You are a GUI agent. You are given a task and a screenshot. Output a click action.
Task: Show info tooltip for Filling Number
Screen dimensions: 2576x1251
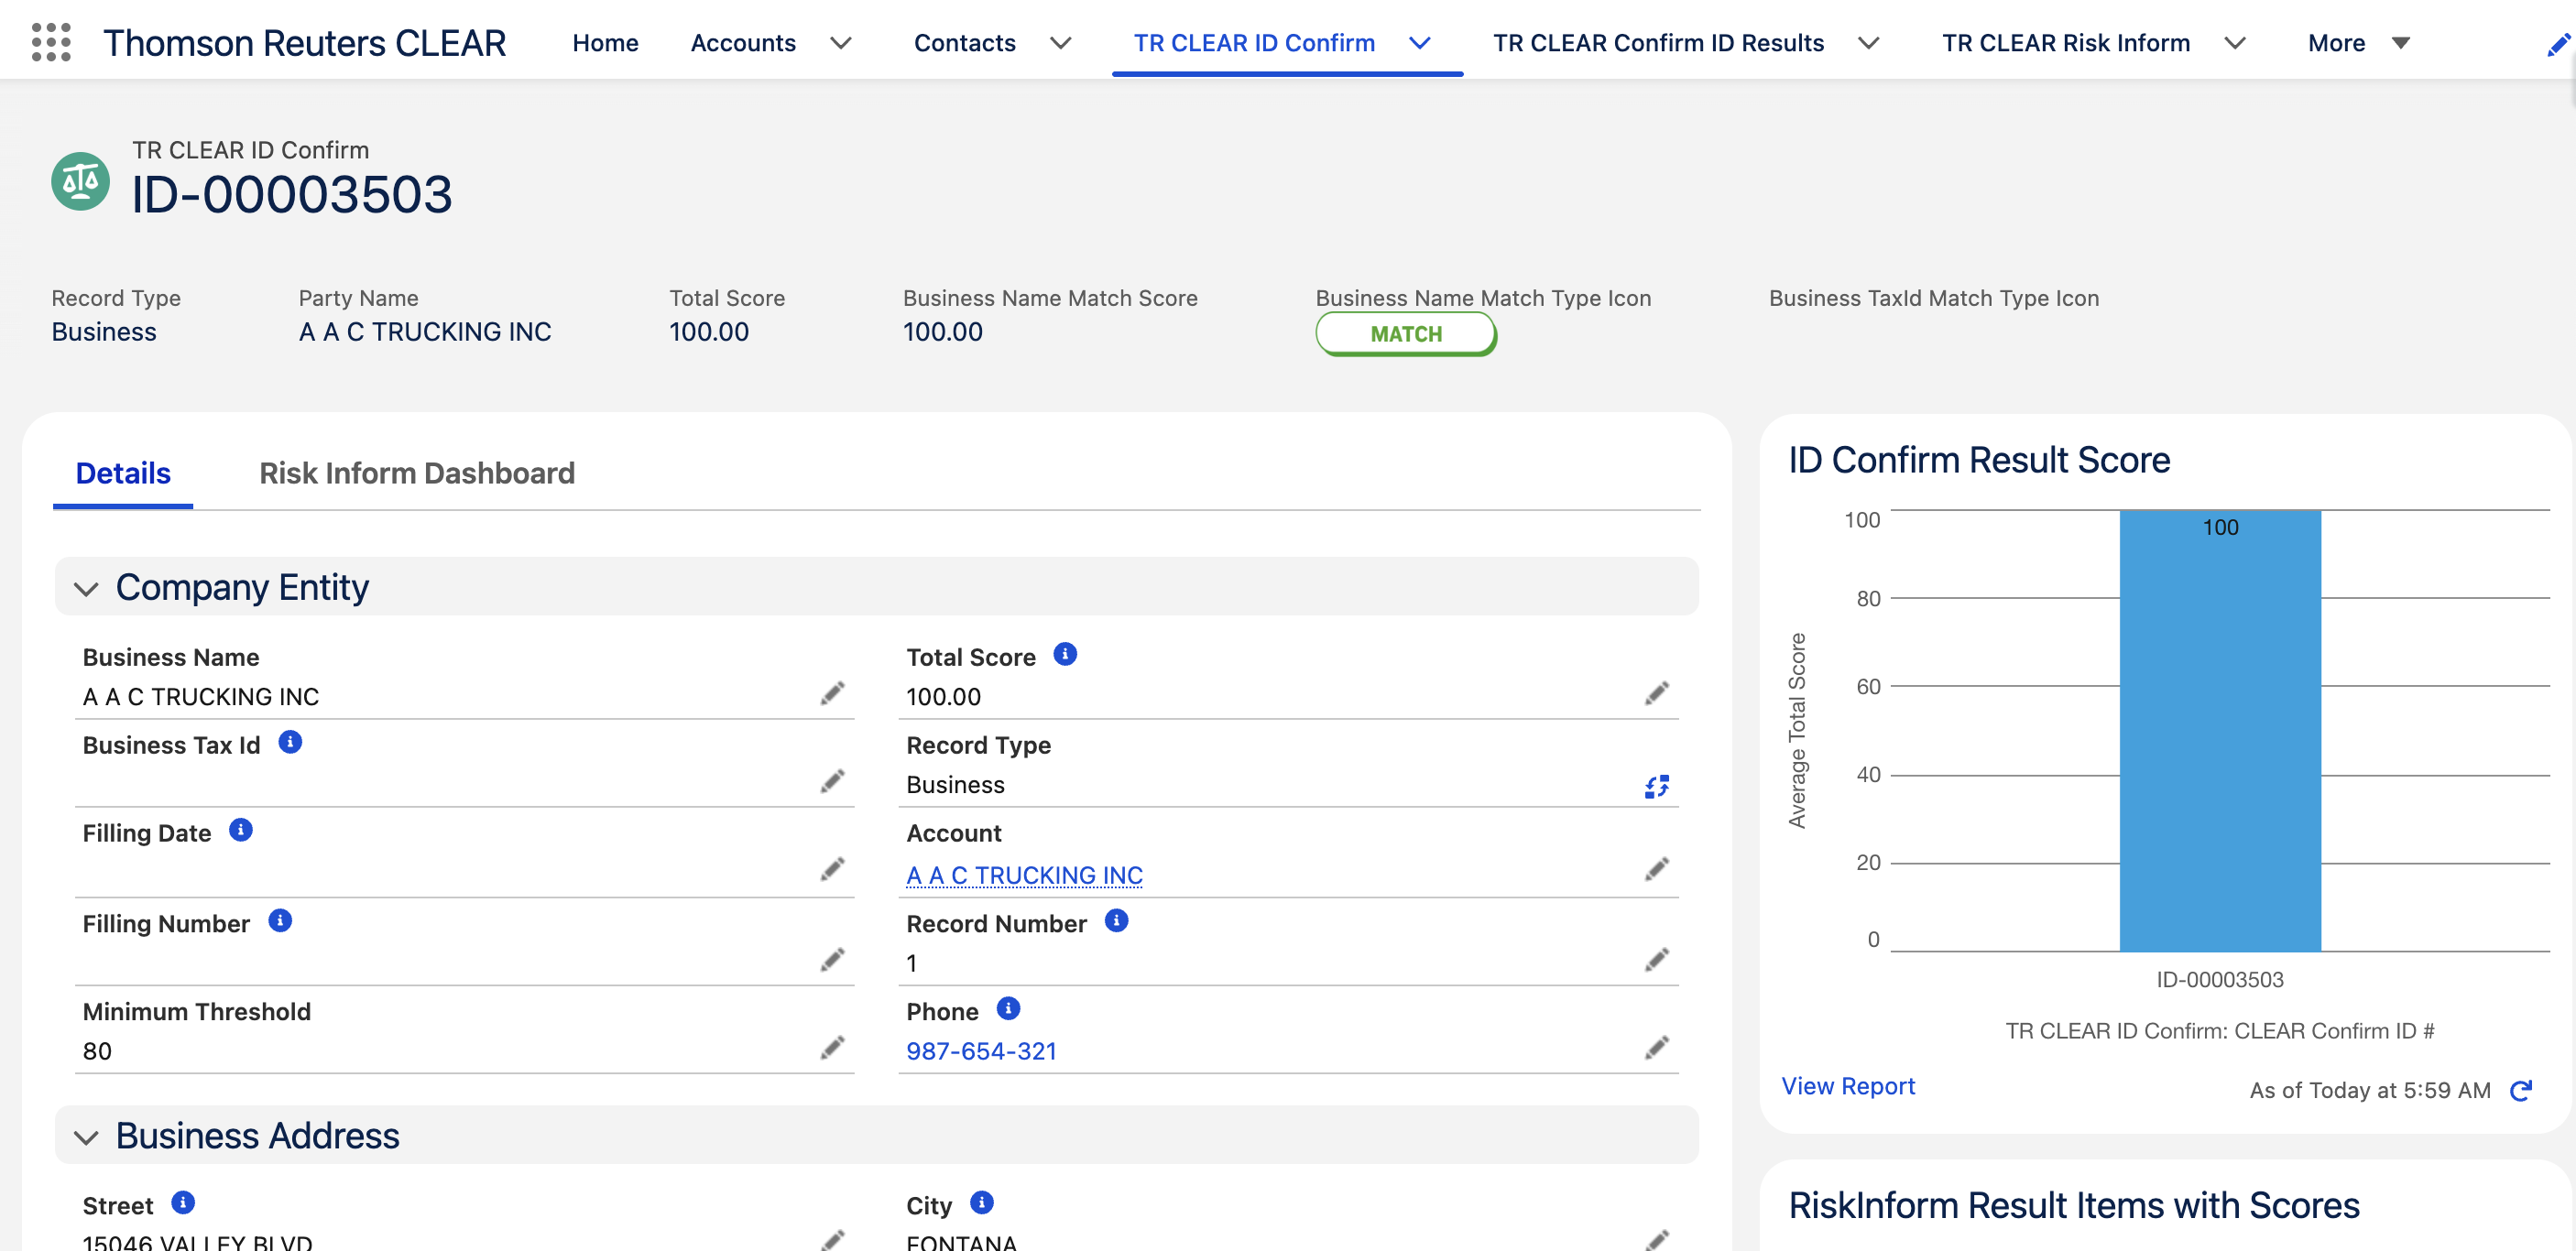280,921
